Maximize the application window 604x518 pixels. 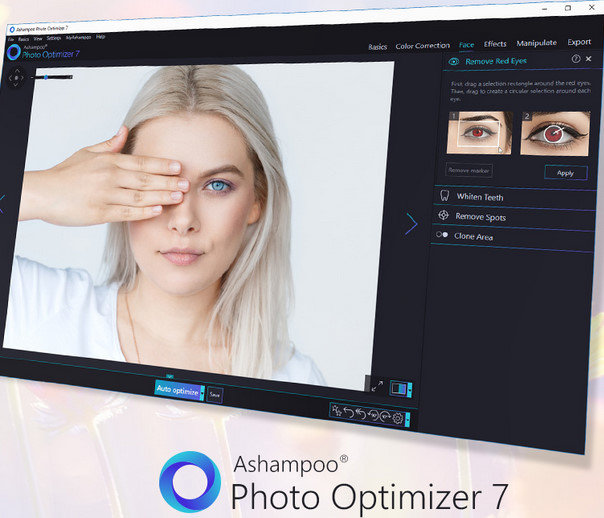tap(568, 8)
